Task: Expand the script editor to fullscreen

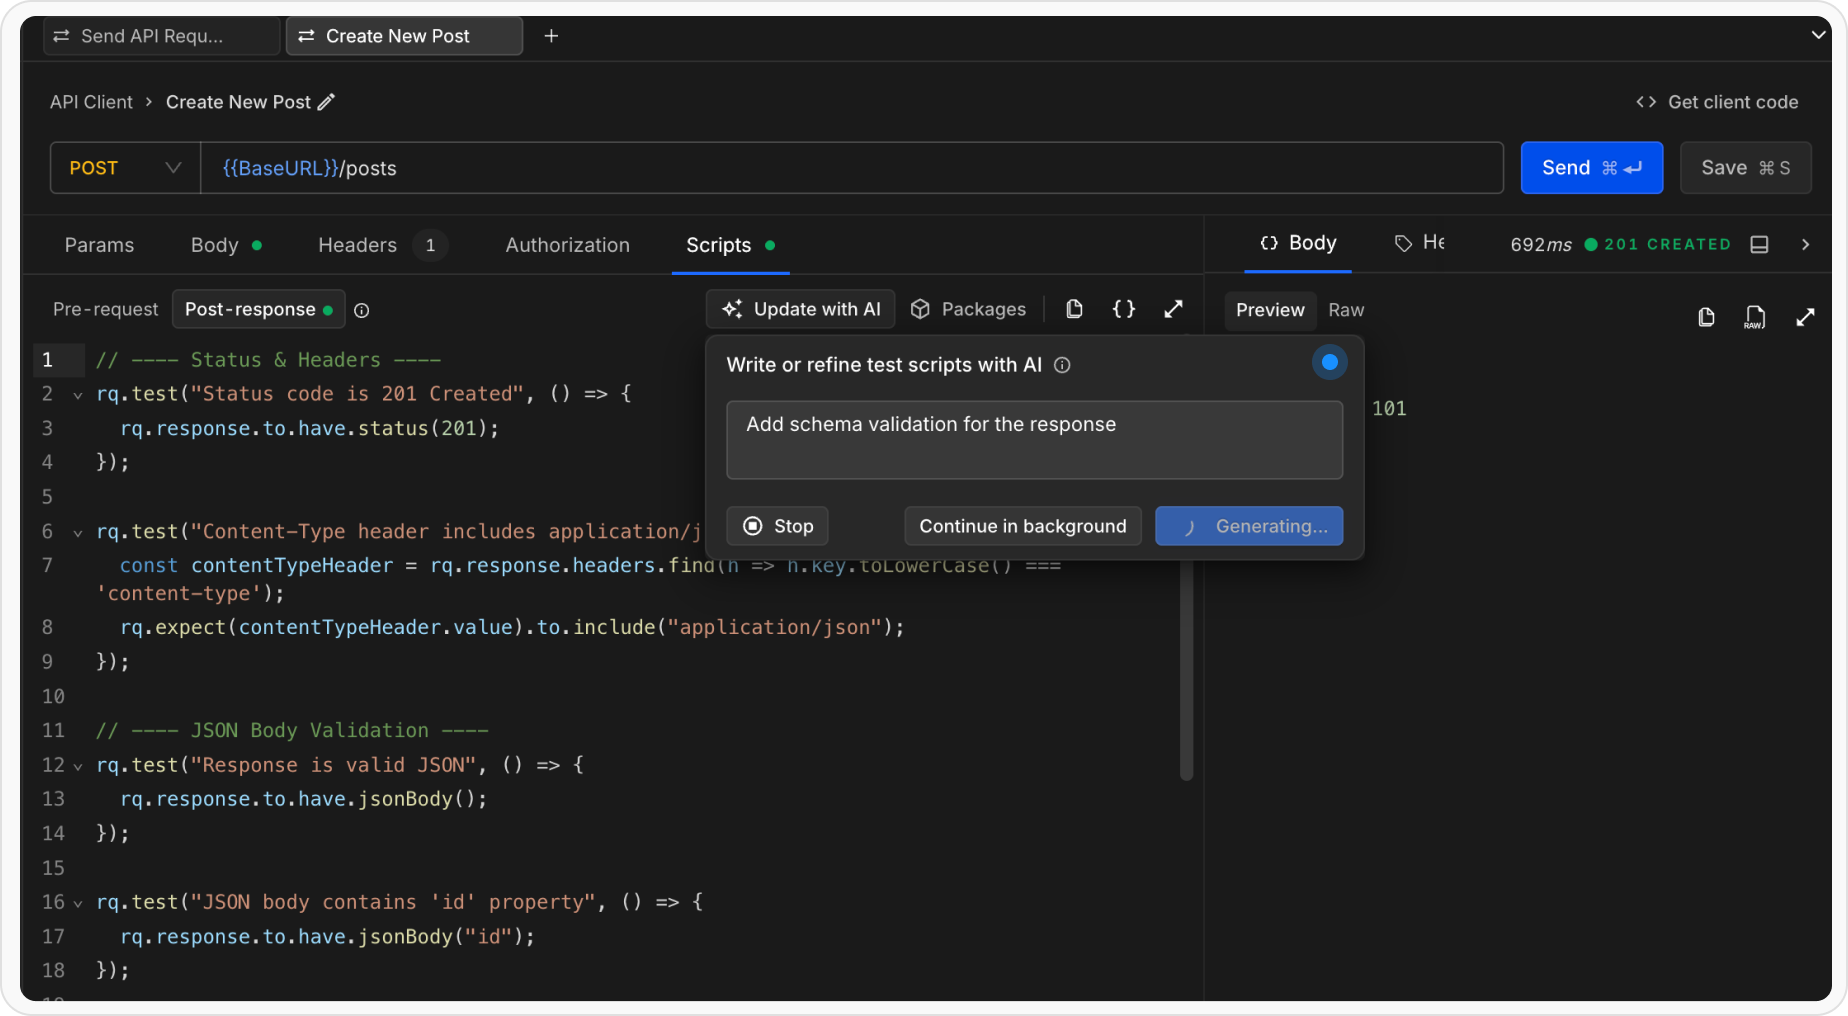Action: coord(1173,309)
